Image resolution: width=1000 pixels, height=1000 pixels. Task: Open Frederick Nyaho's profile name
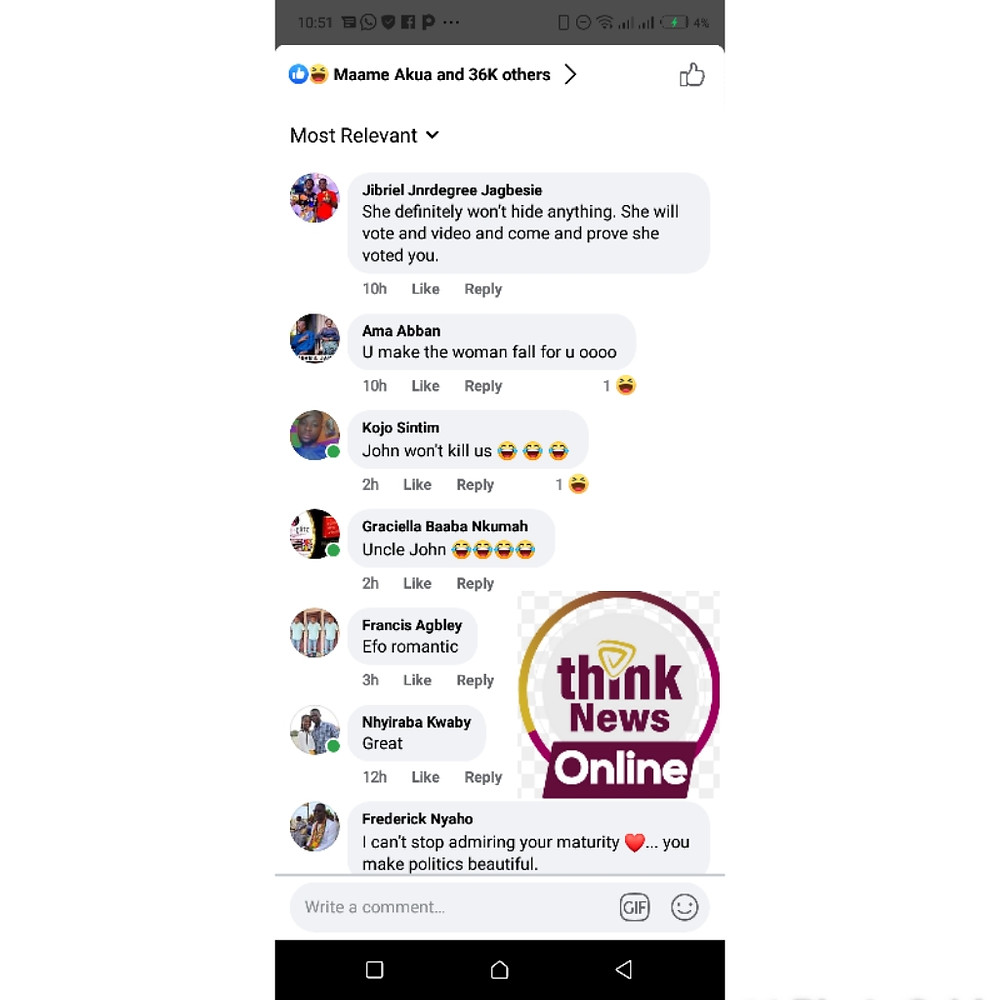(417, 818)
